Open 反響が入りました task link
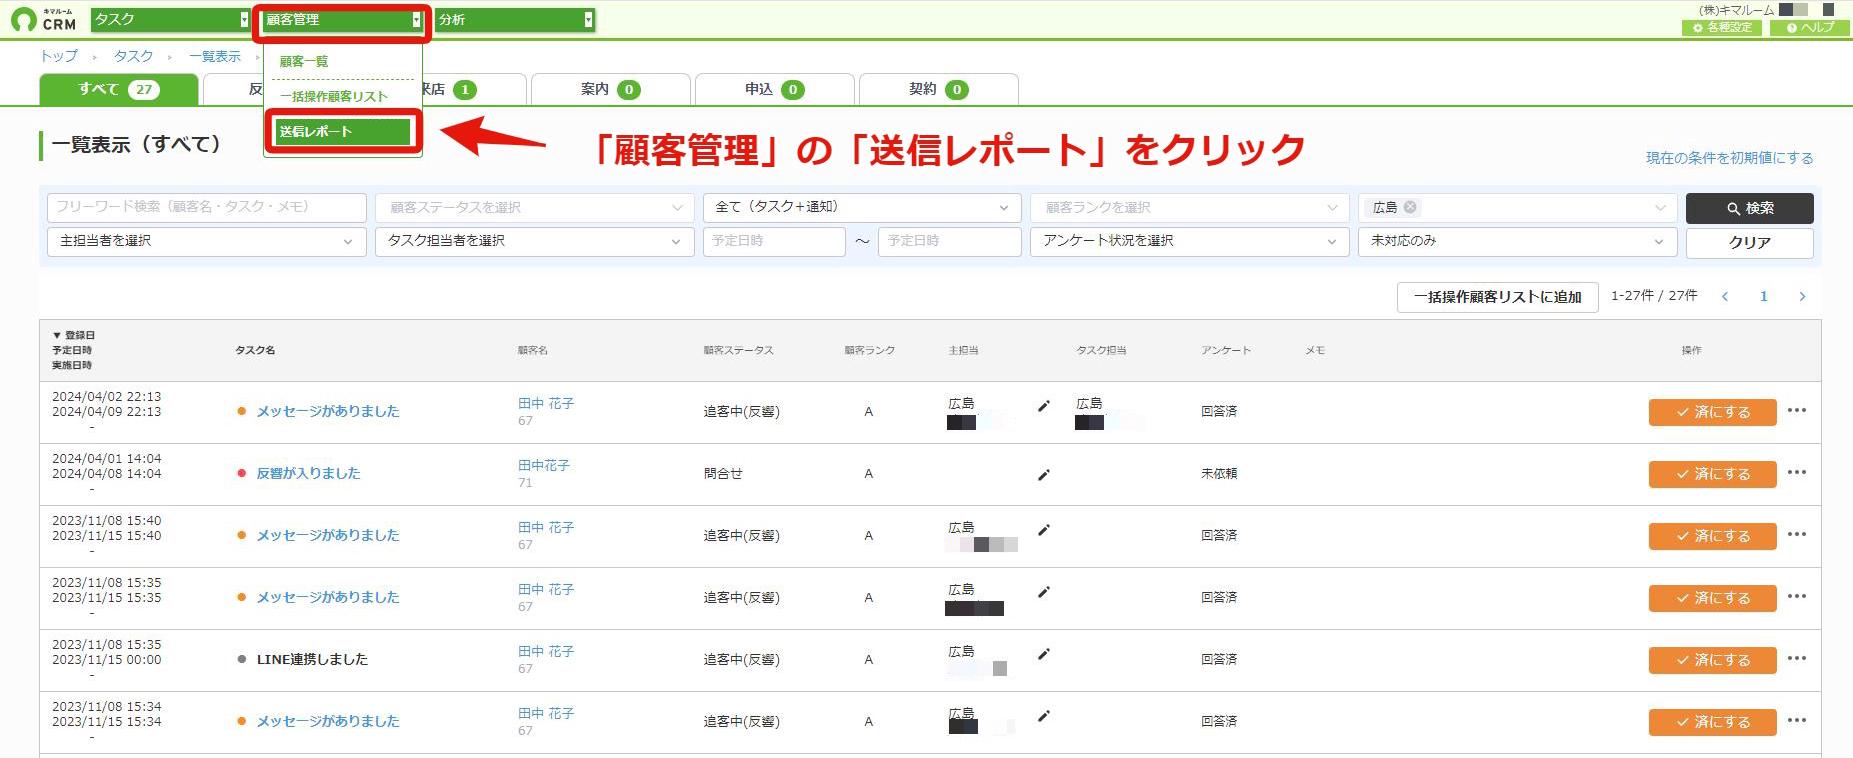Screen dimensions: 1853x758 tap(308, 473)
